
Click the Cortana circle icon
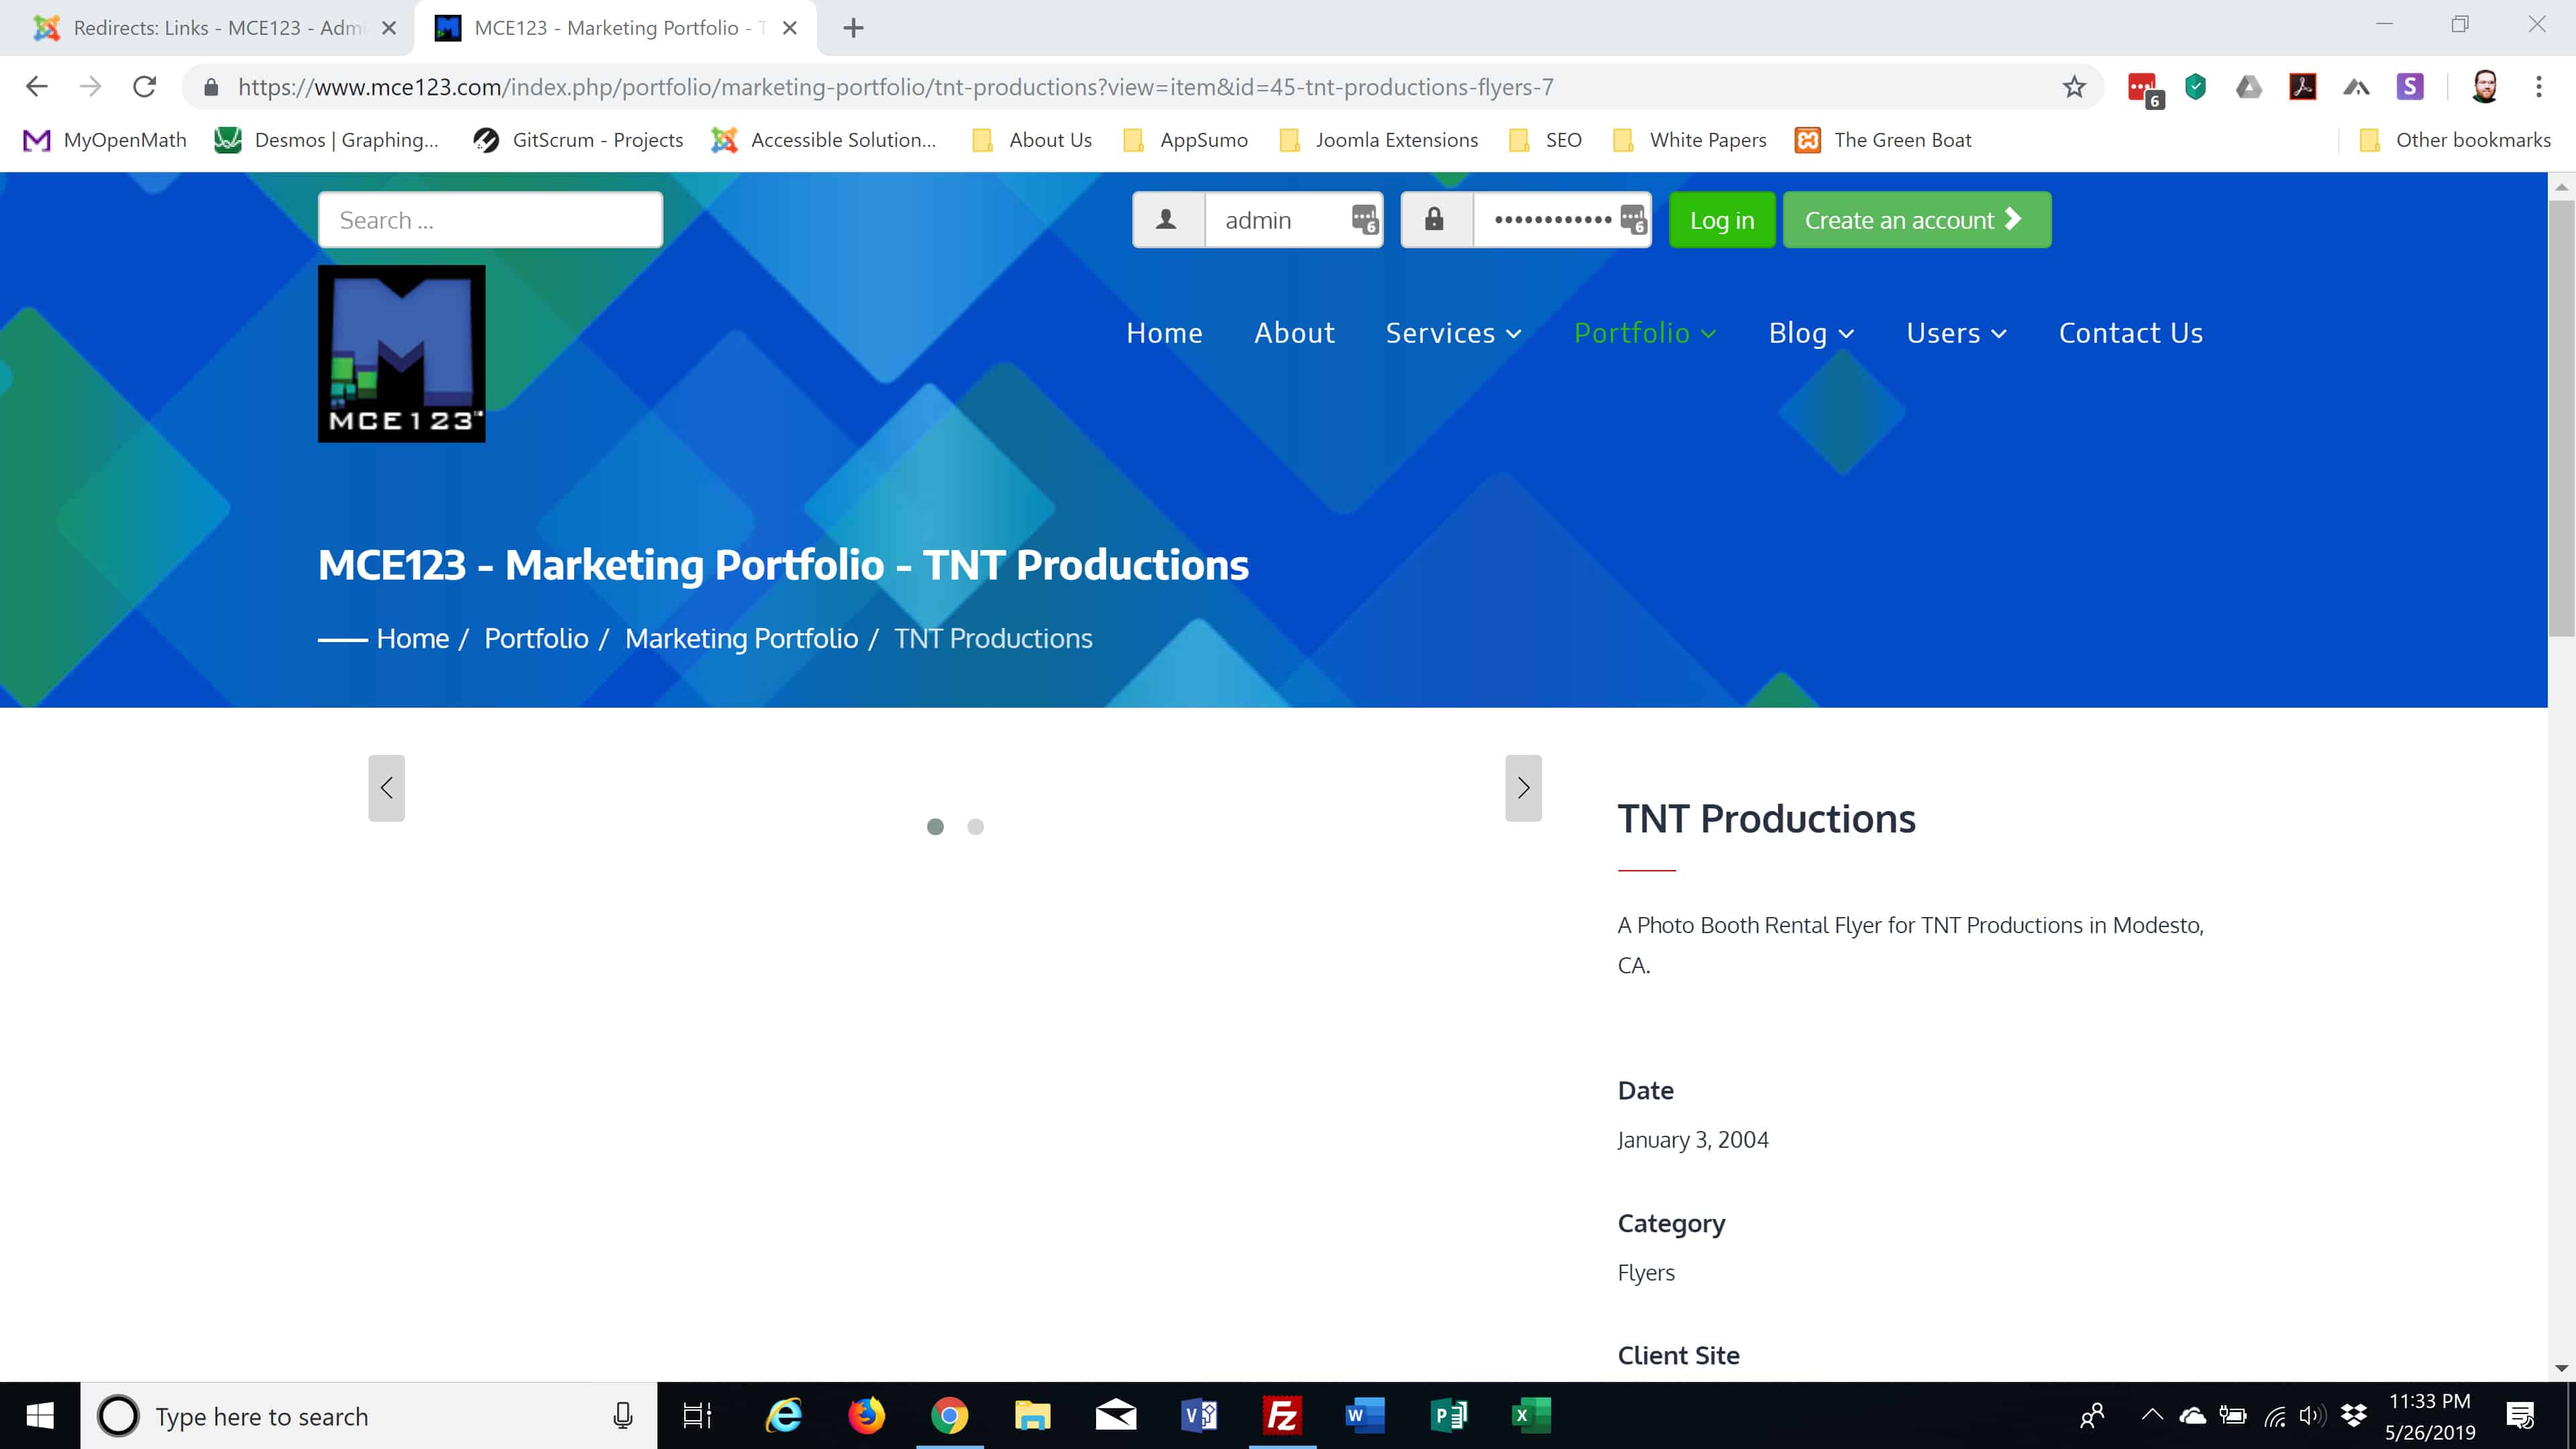pos(118,1416)
